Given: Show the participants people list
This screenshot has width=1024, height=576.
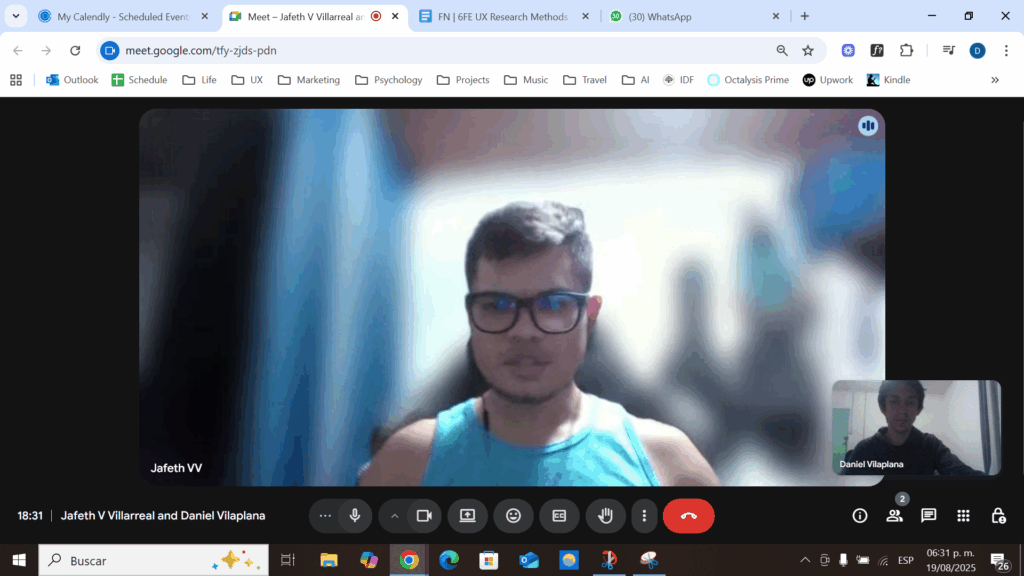Looking at the screenshot, I should coord(894,516).
